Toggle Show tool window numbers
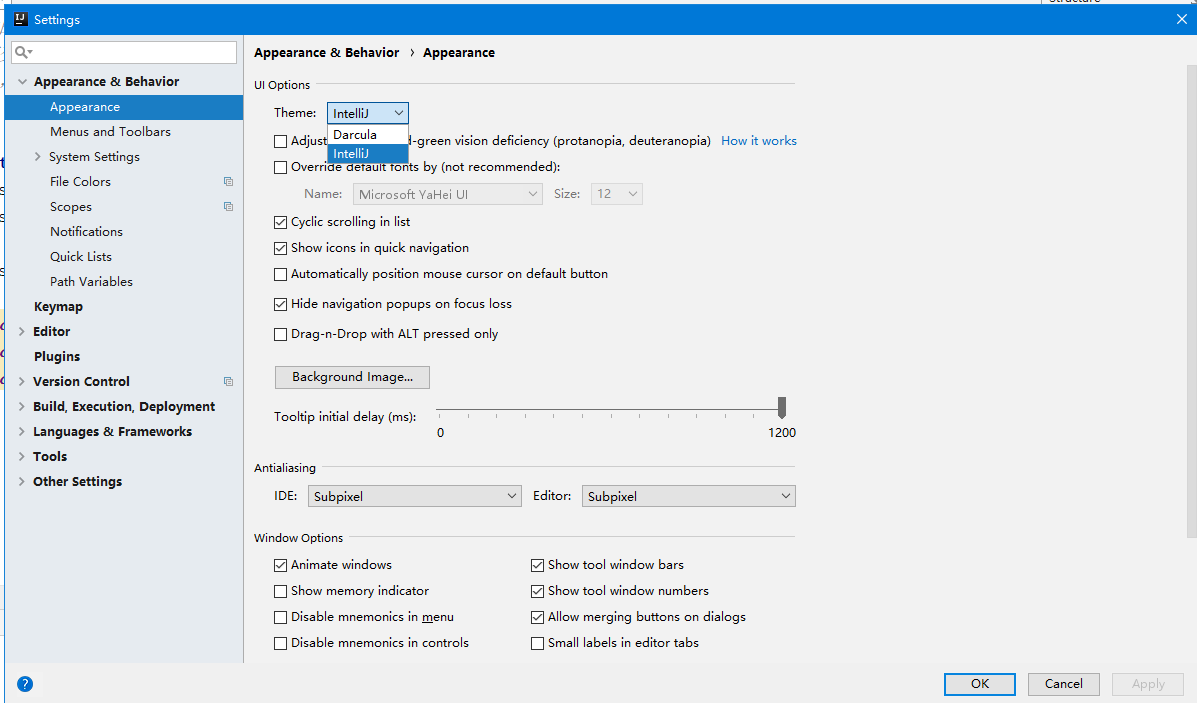This screenshot has width=1197, height=703. point(537,592)
